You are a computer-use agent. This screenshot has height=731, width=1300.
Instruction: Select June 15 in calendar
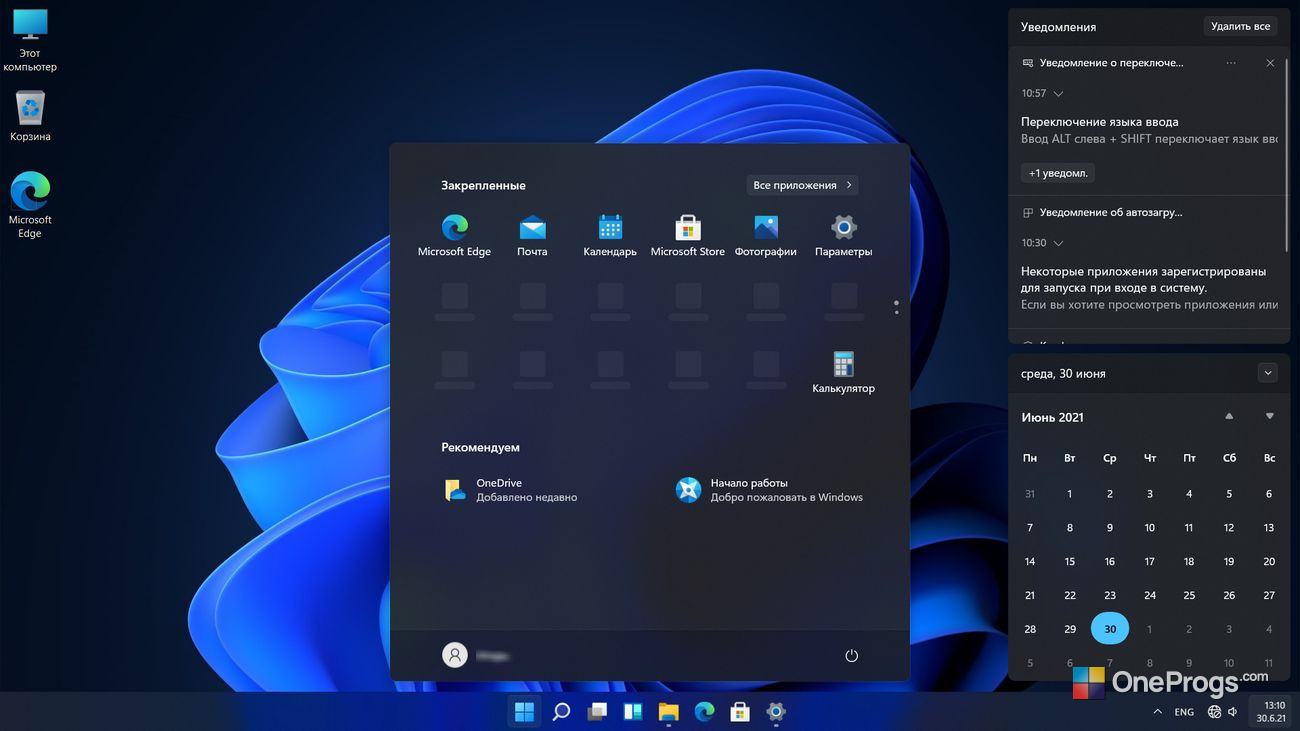click(x=1070, y=561)
